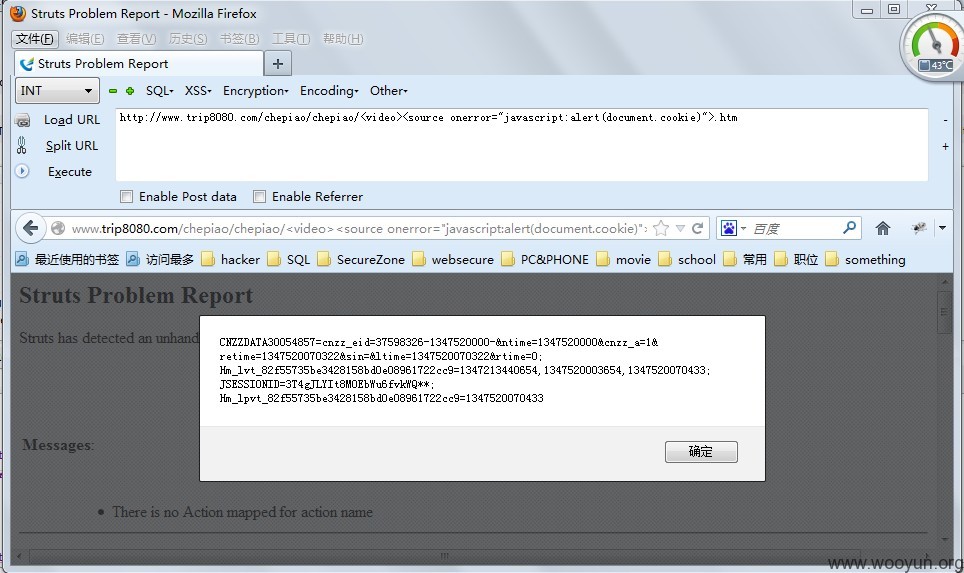Click the Execute play icon
This screenshot has width=964, height=573.
coord(22,171)
